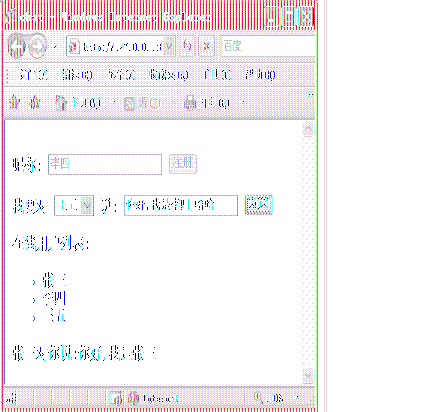Refresh the page with the refresh icon

(188, 46)
